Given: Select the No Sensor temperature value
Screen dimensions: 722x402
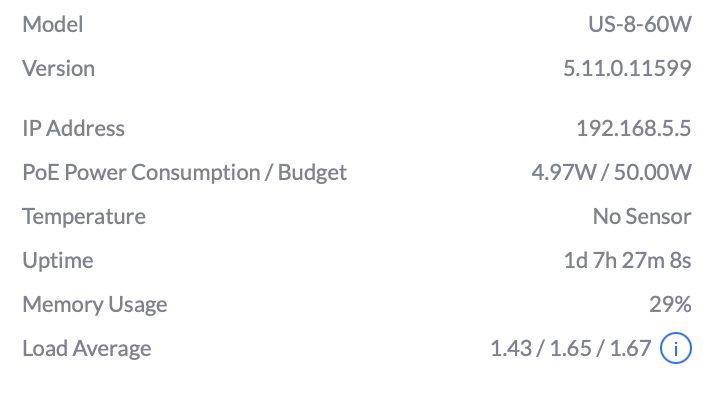Looking at the screenshot, I should click(642, 216).
